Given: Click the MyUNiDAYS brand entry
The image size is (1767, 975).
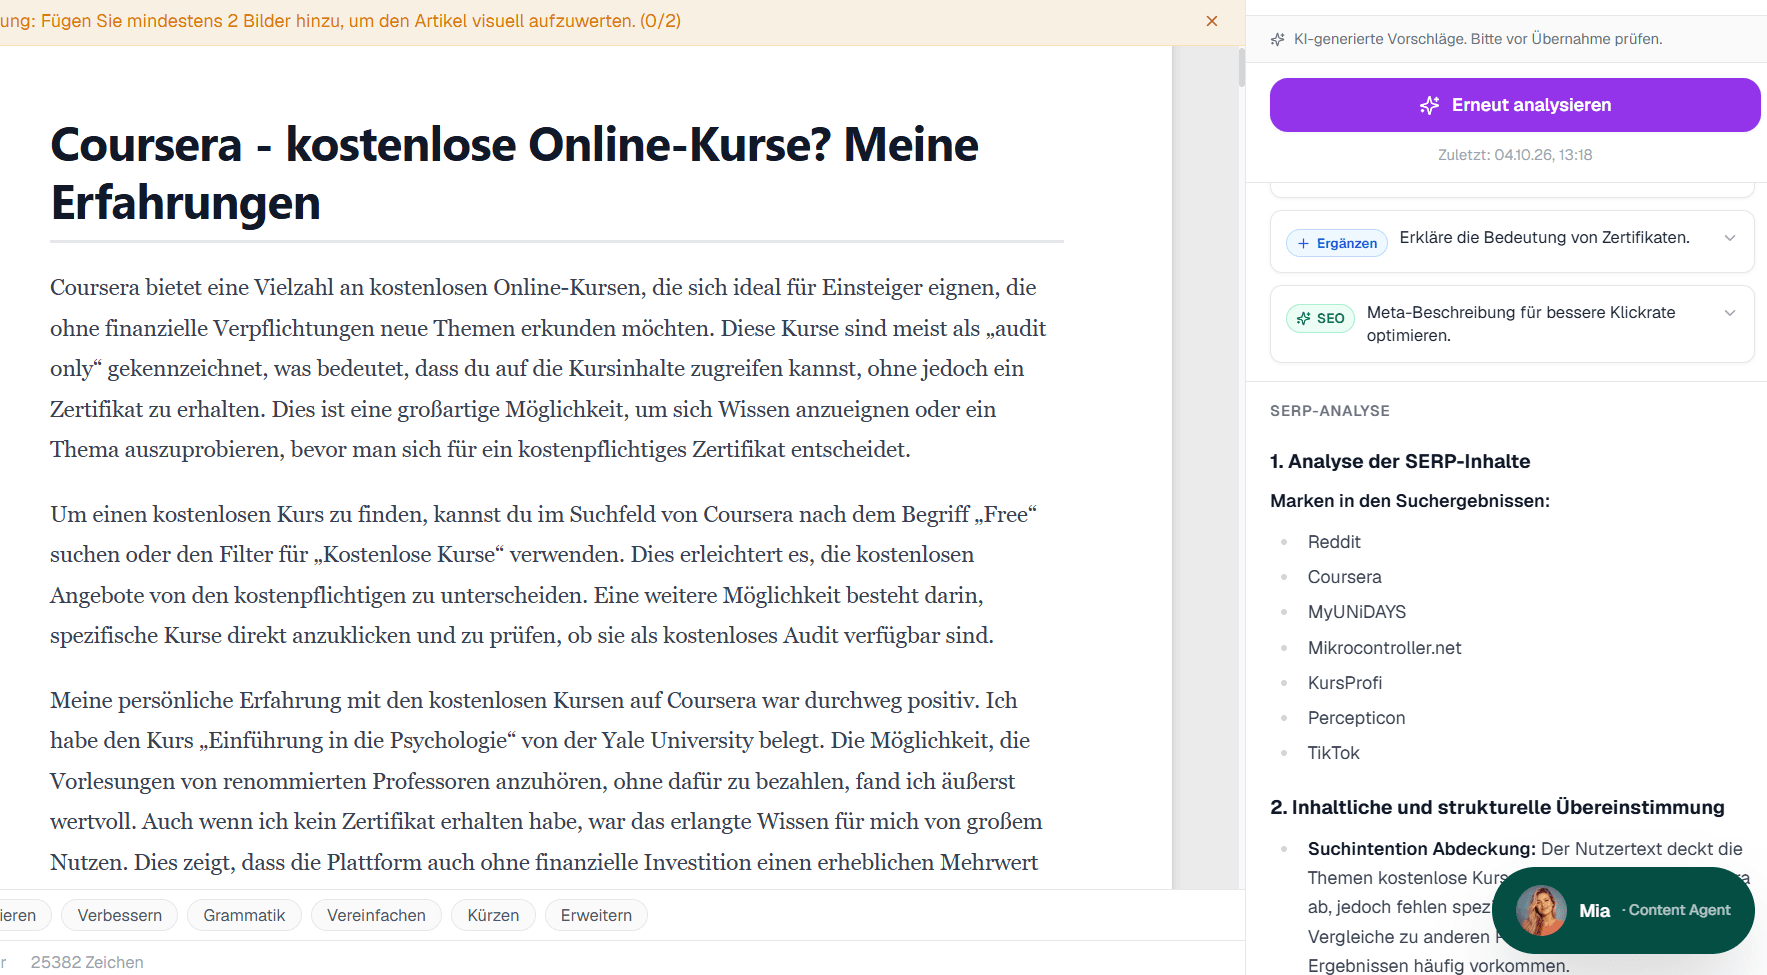Looking at the screenshot, I should [x=1357, y=612].
